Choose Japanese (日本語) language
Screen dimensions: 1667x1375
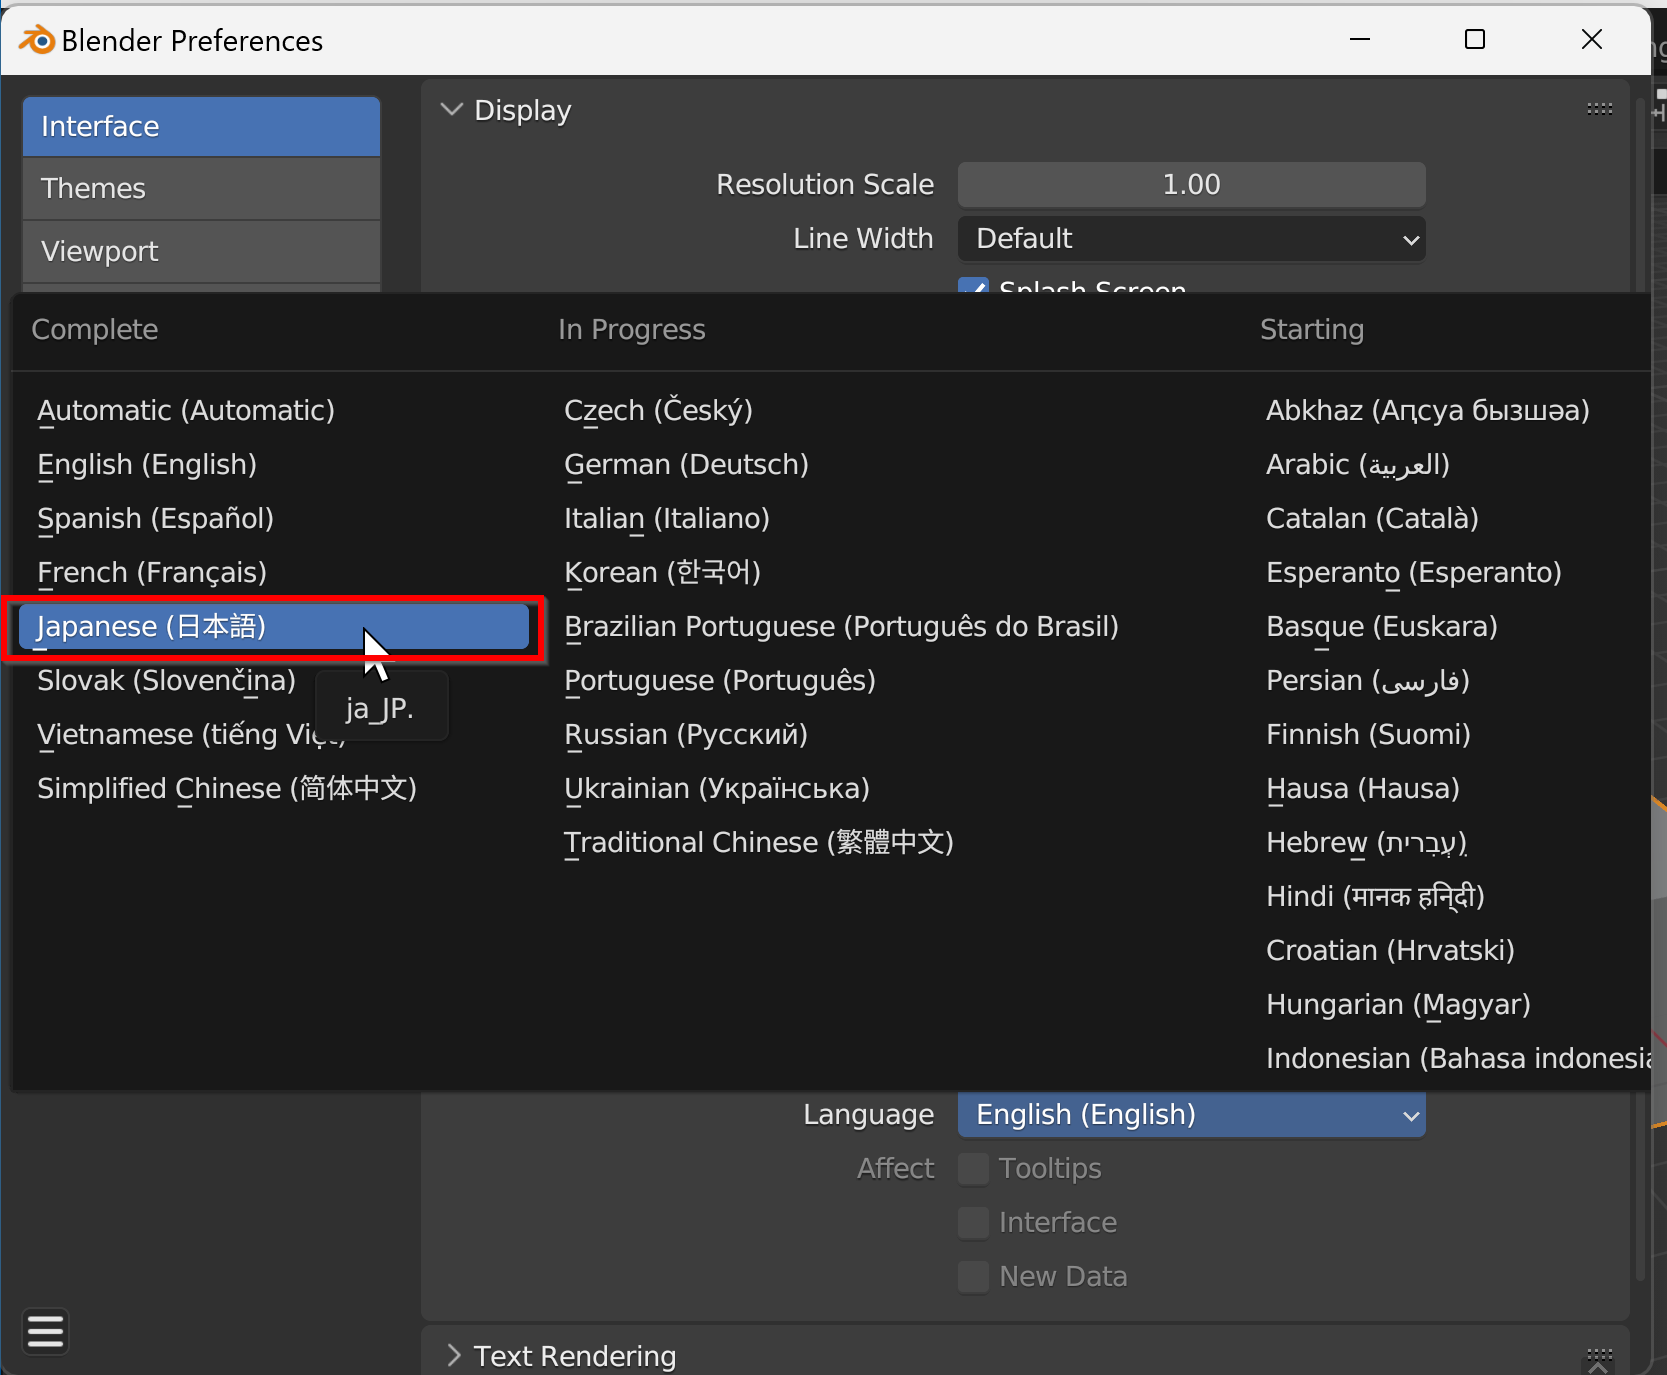pyautogui.click(x=274, y=627)
